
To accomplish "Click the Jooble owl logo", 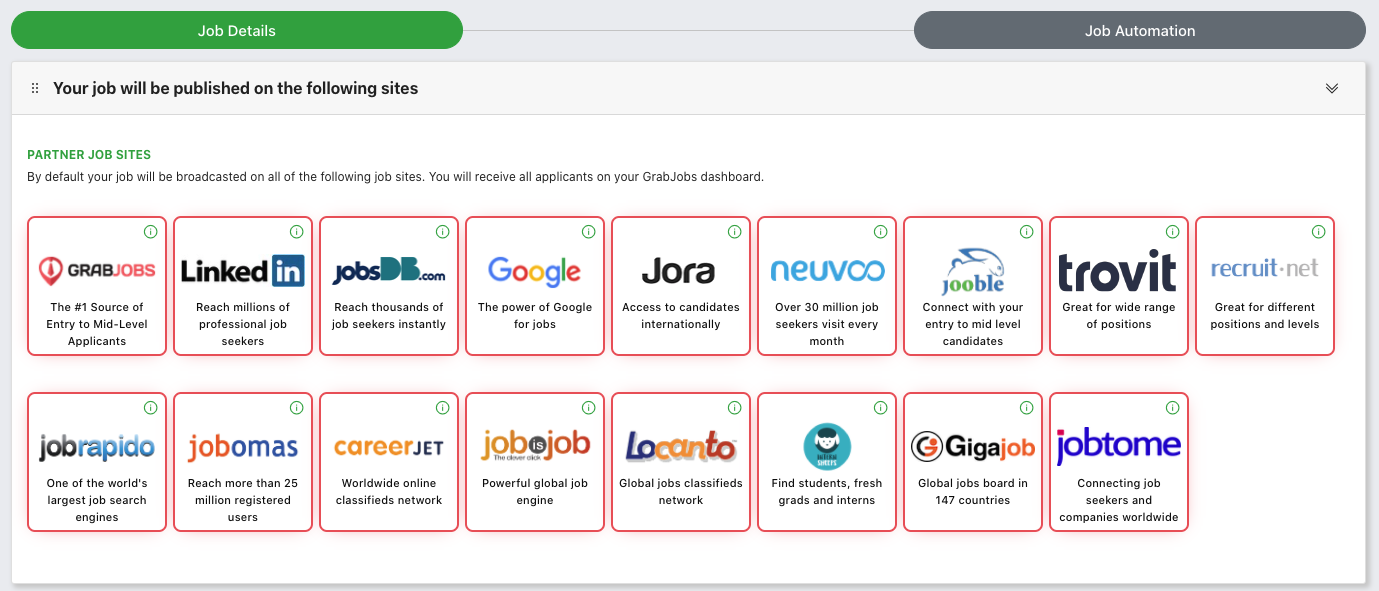I will [972, 268].
